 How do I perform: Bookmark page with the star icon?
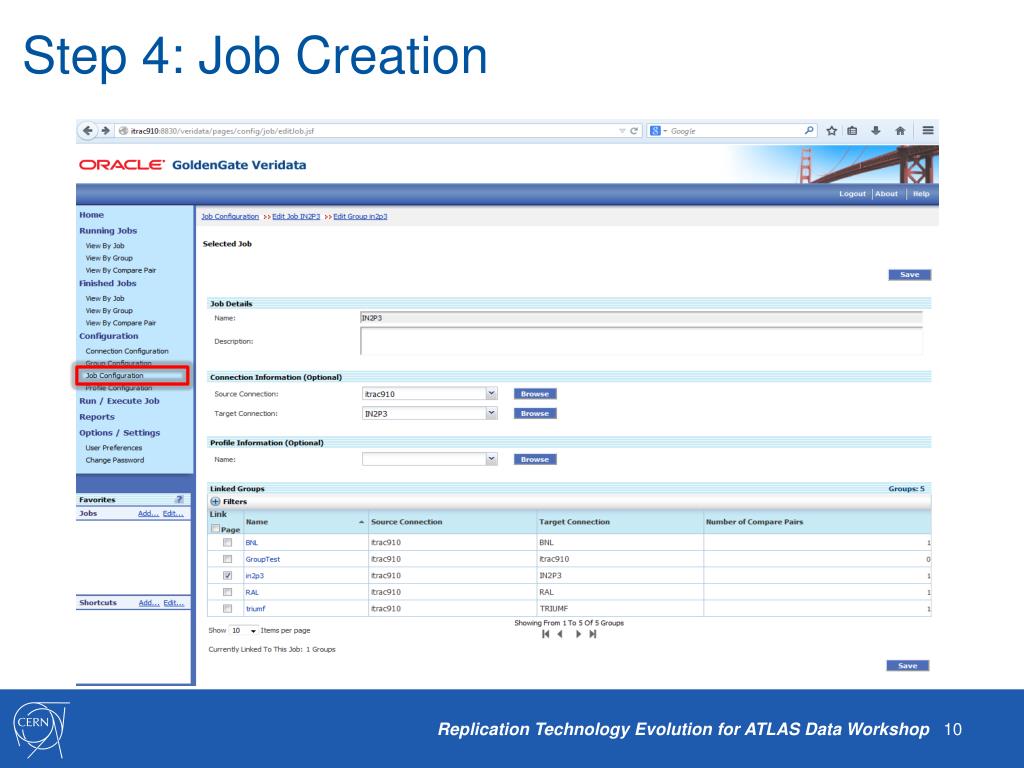[x=831, y=131]
